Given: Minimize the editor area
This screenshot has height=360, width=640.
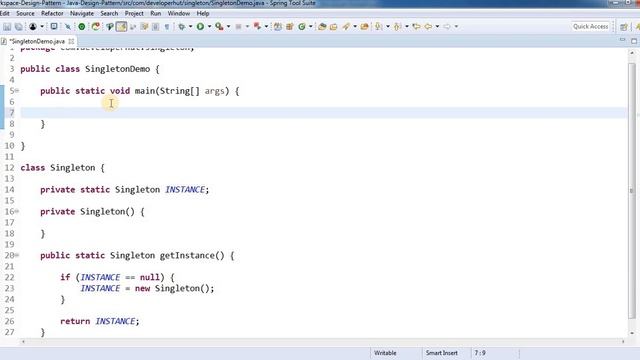Looking at the screenshot, I should click(x=622, y=40).
